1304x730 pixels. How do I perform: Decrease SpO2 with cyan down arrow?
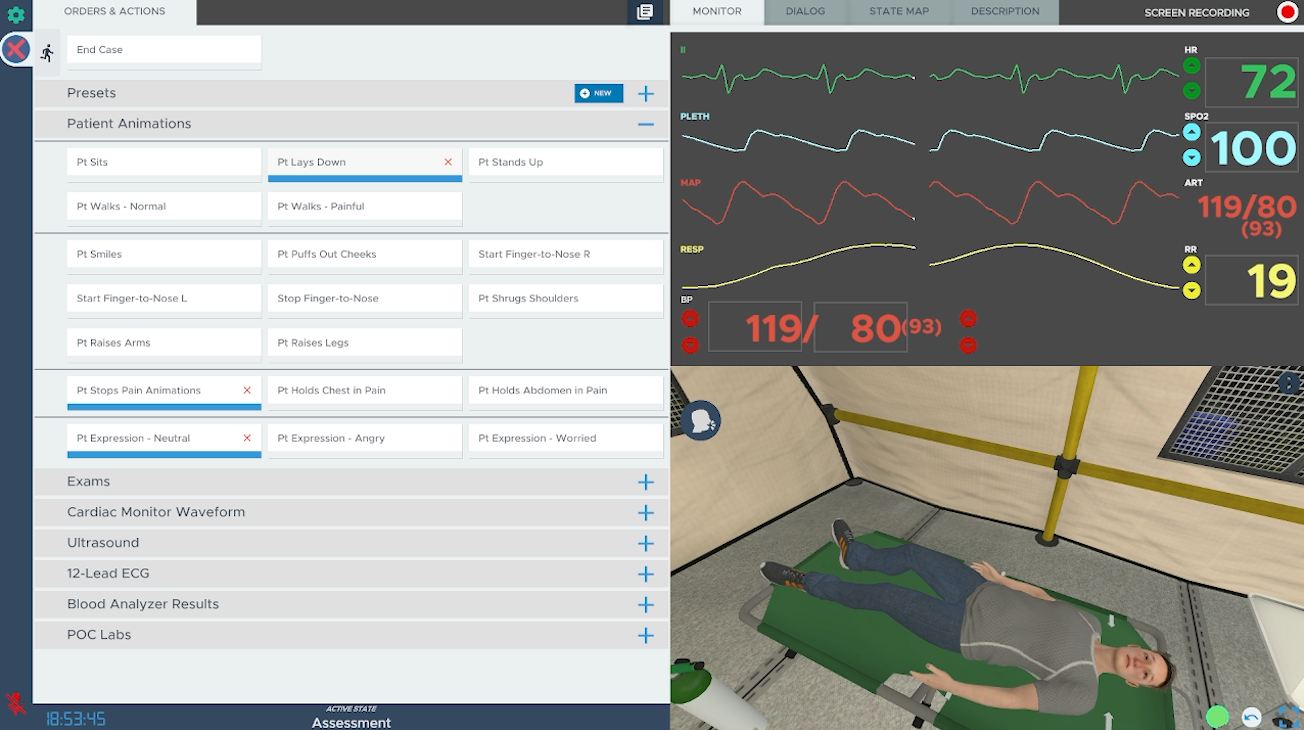tap(1191, 157)
